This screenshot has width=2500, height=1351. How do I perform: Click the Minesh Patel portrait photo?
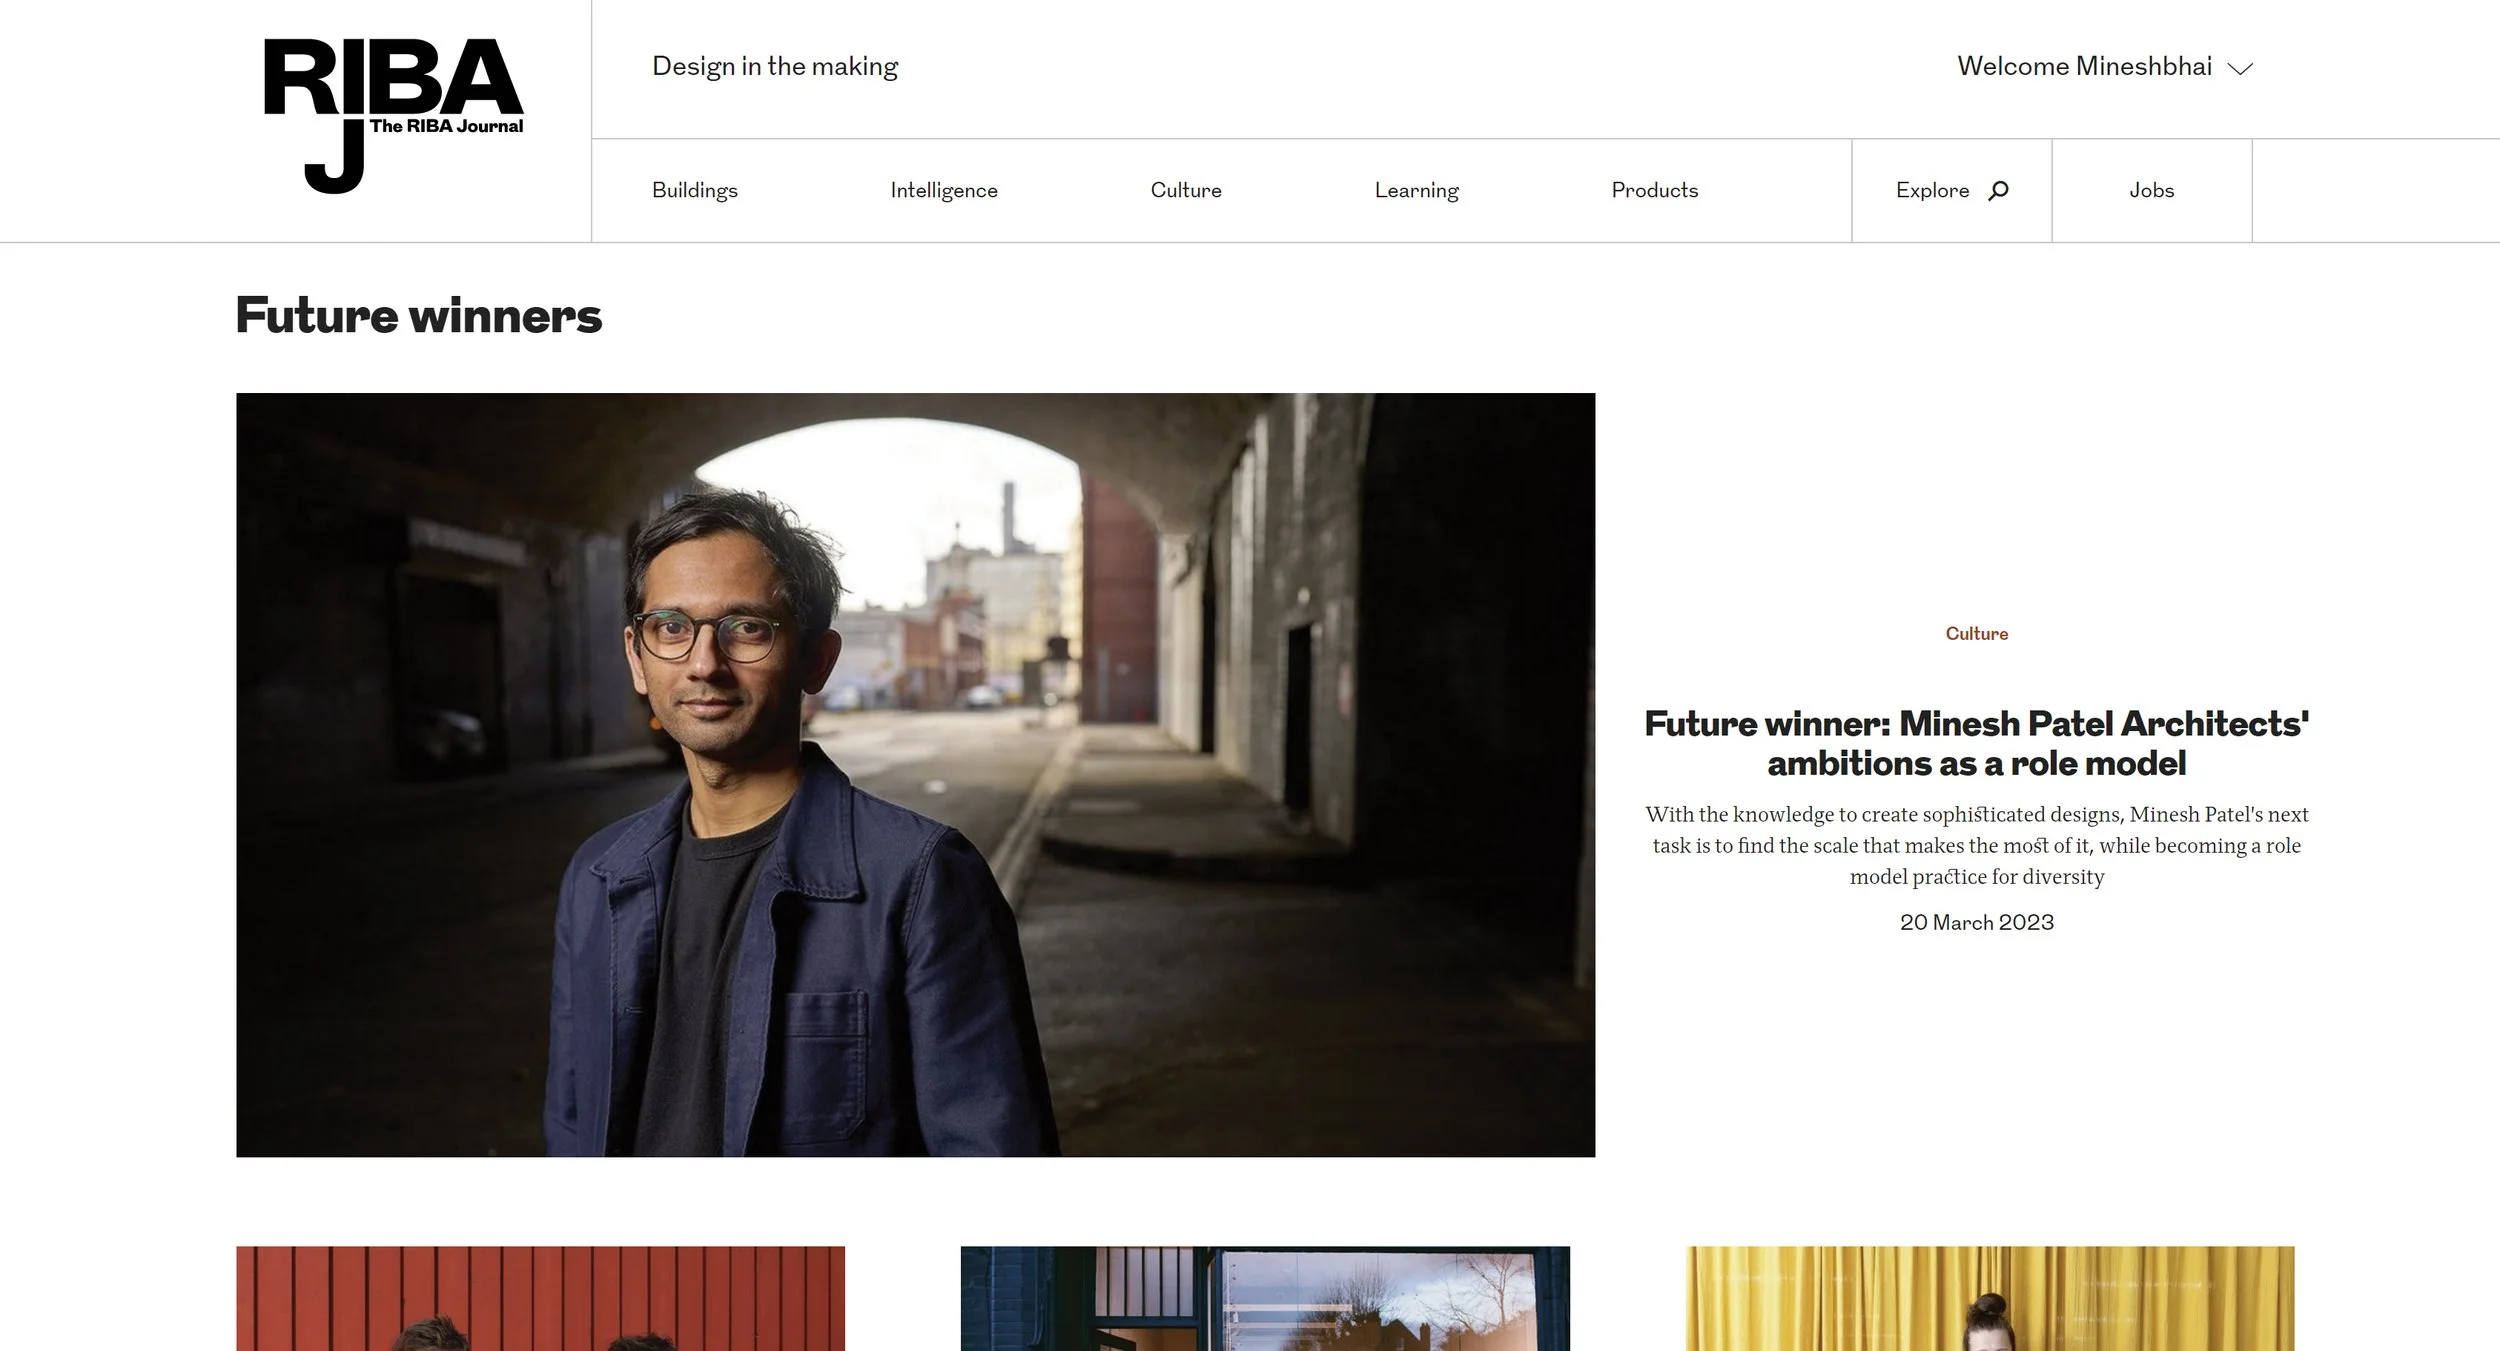pyautogui.click(x=915, y=775)
